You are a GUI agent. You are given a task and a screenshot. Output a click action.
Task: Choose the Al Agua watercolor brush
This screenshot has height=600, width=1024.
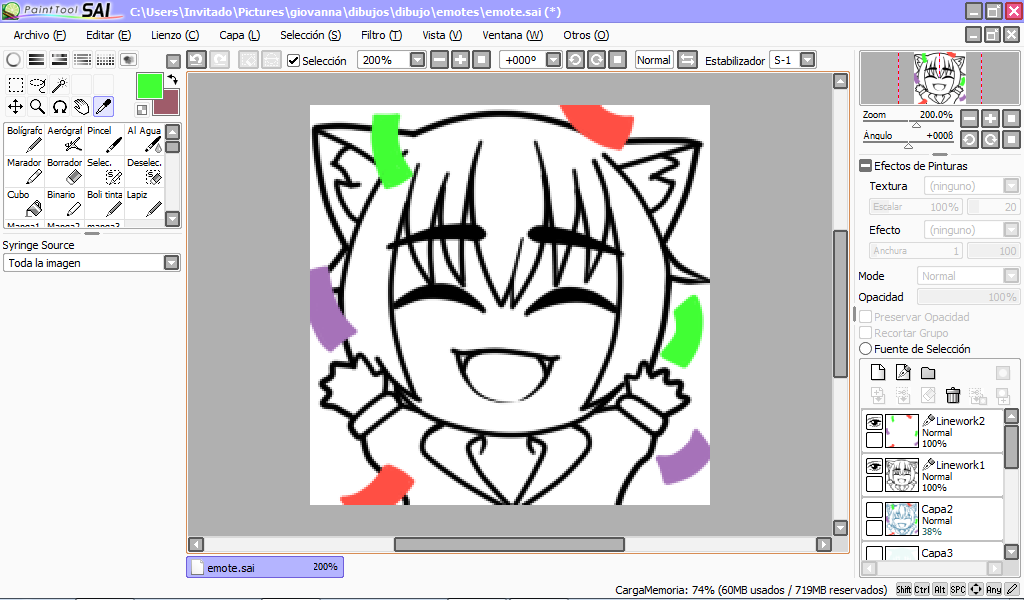[x=144, y=139]
